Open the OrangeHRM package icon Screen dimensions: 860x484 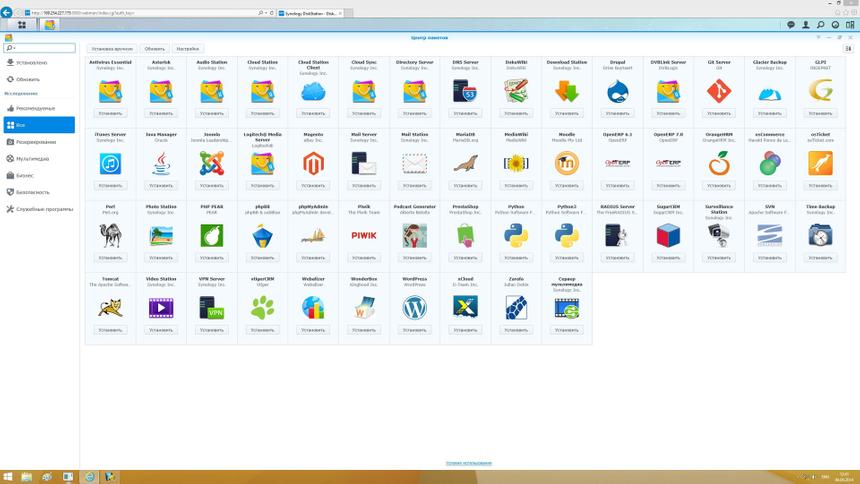[719, 164]
